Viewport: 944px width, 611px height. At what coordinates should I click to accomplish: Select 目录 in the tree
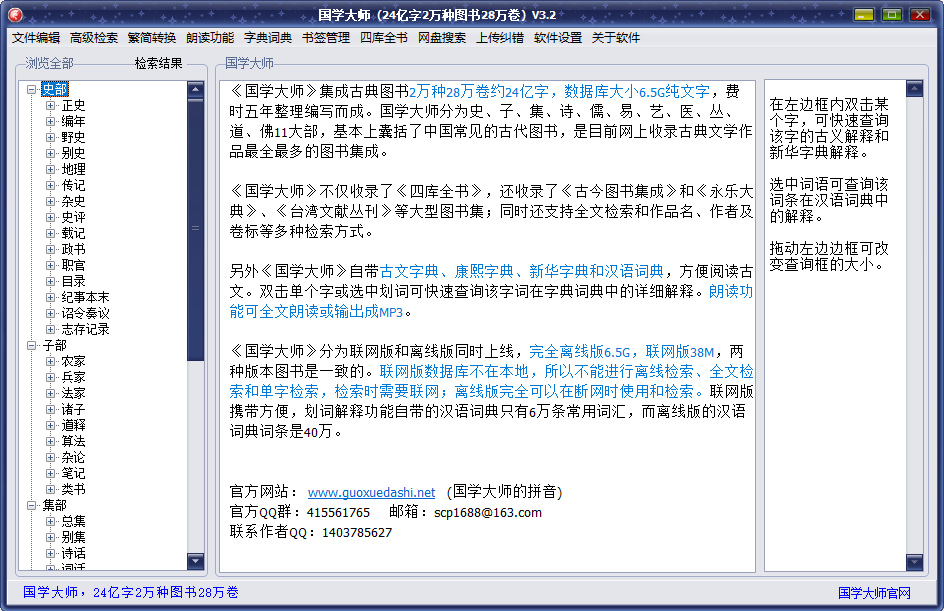pyautogui.click(x=73, y=281)
